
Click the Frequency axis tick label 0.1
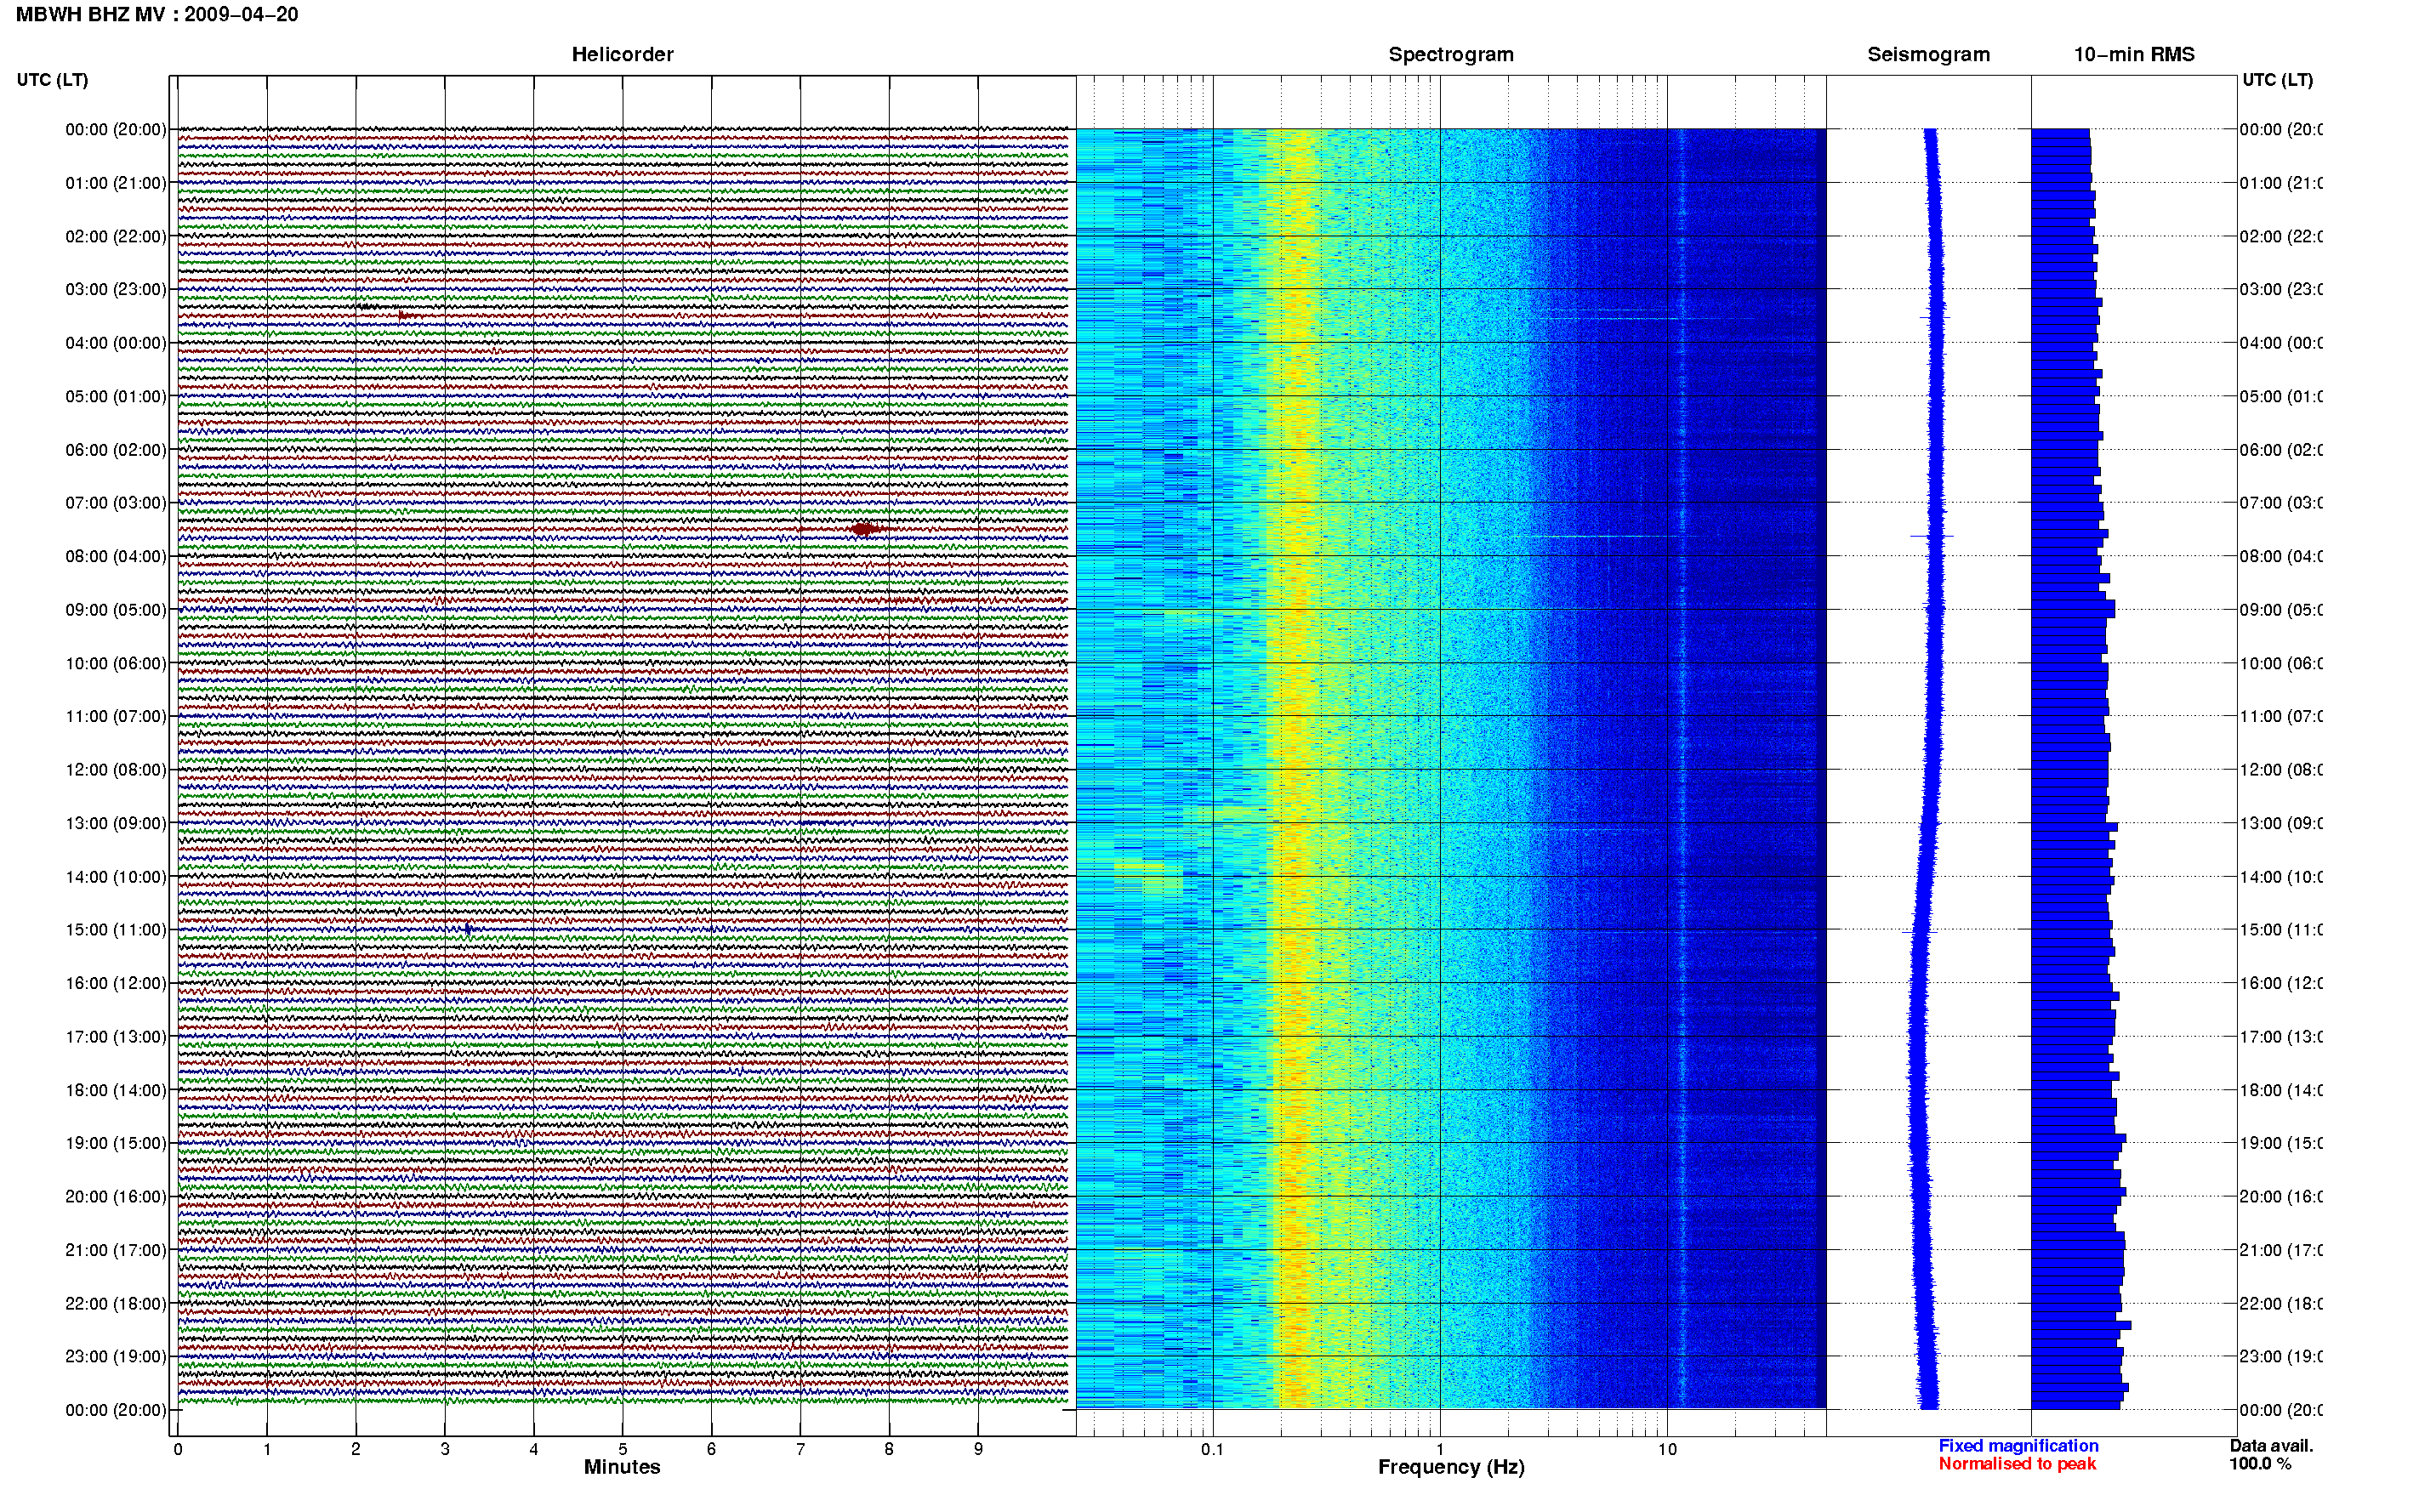[x=1213, y=1449]
